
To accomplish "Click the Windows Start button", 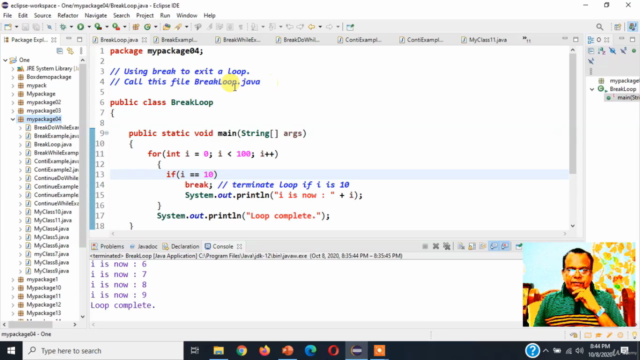I will pos(11,351).
